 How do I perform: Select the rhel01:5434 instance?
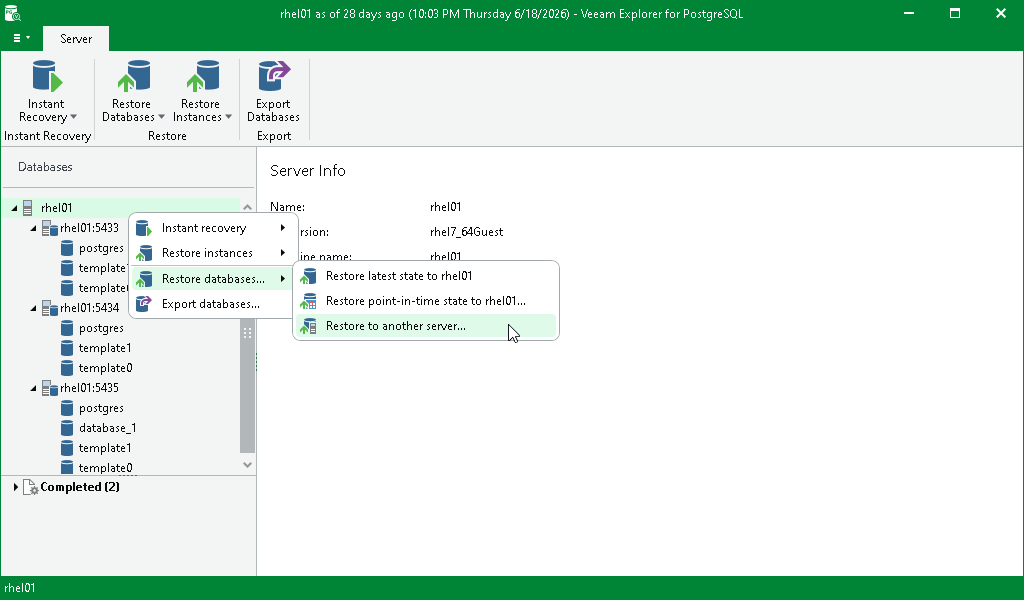pos(89,308)
